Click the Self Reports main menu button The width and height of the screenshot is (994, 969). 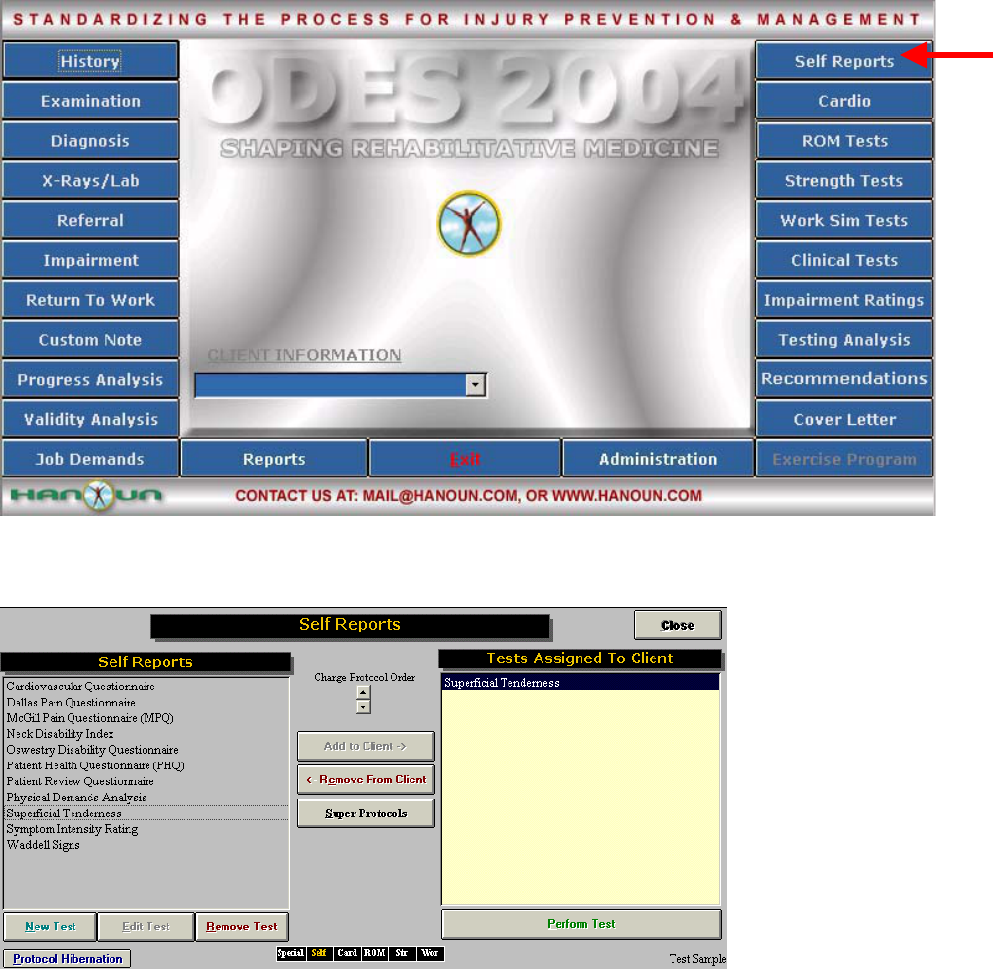coord(844,61)
